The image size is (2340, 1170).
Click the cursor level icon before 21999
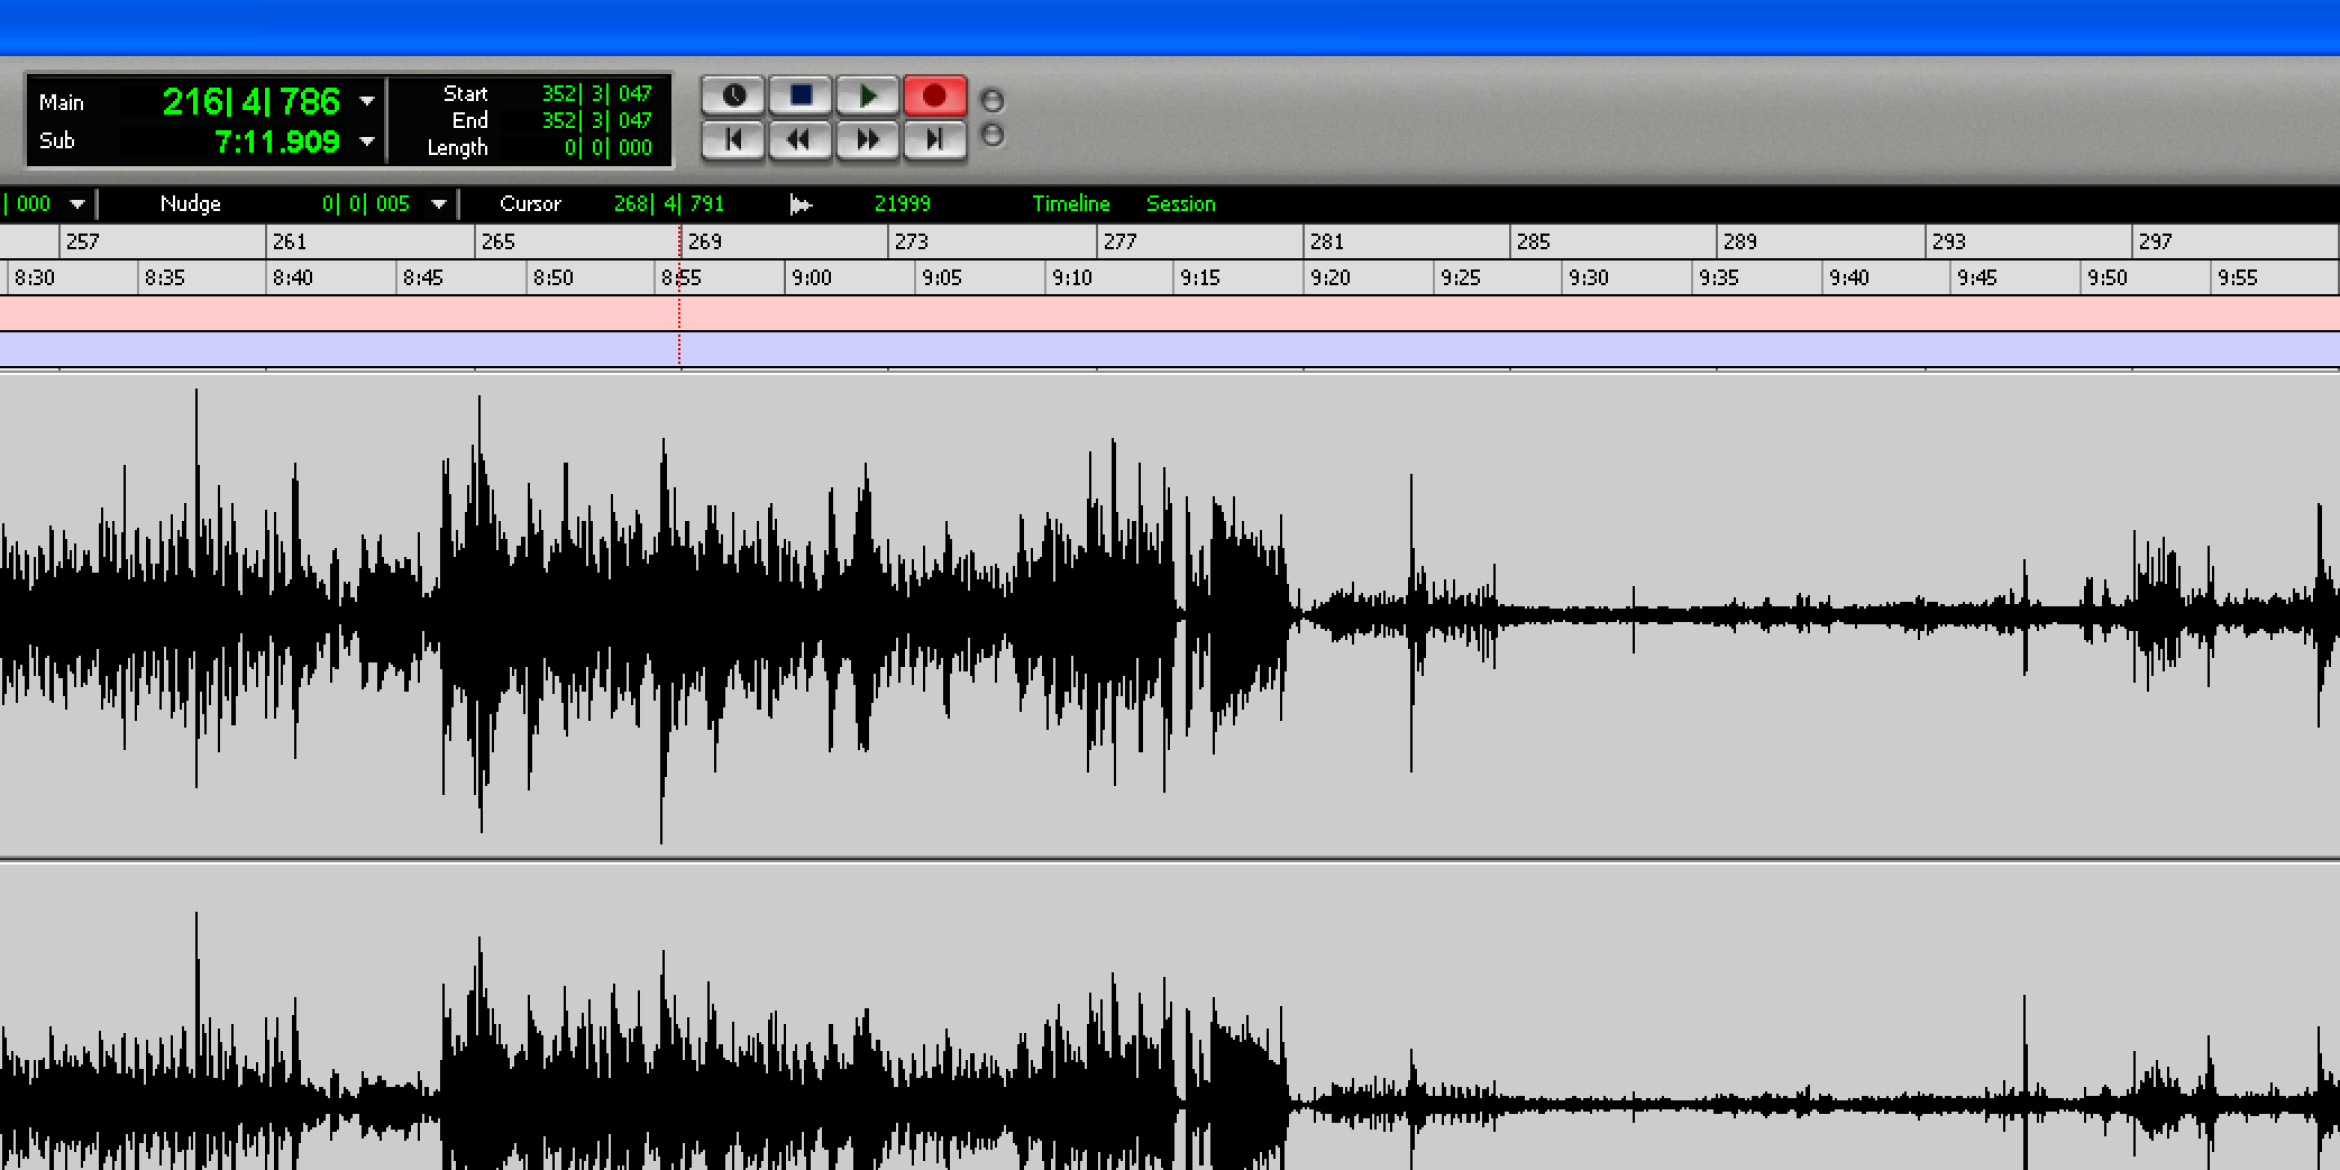click(800, 205)
